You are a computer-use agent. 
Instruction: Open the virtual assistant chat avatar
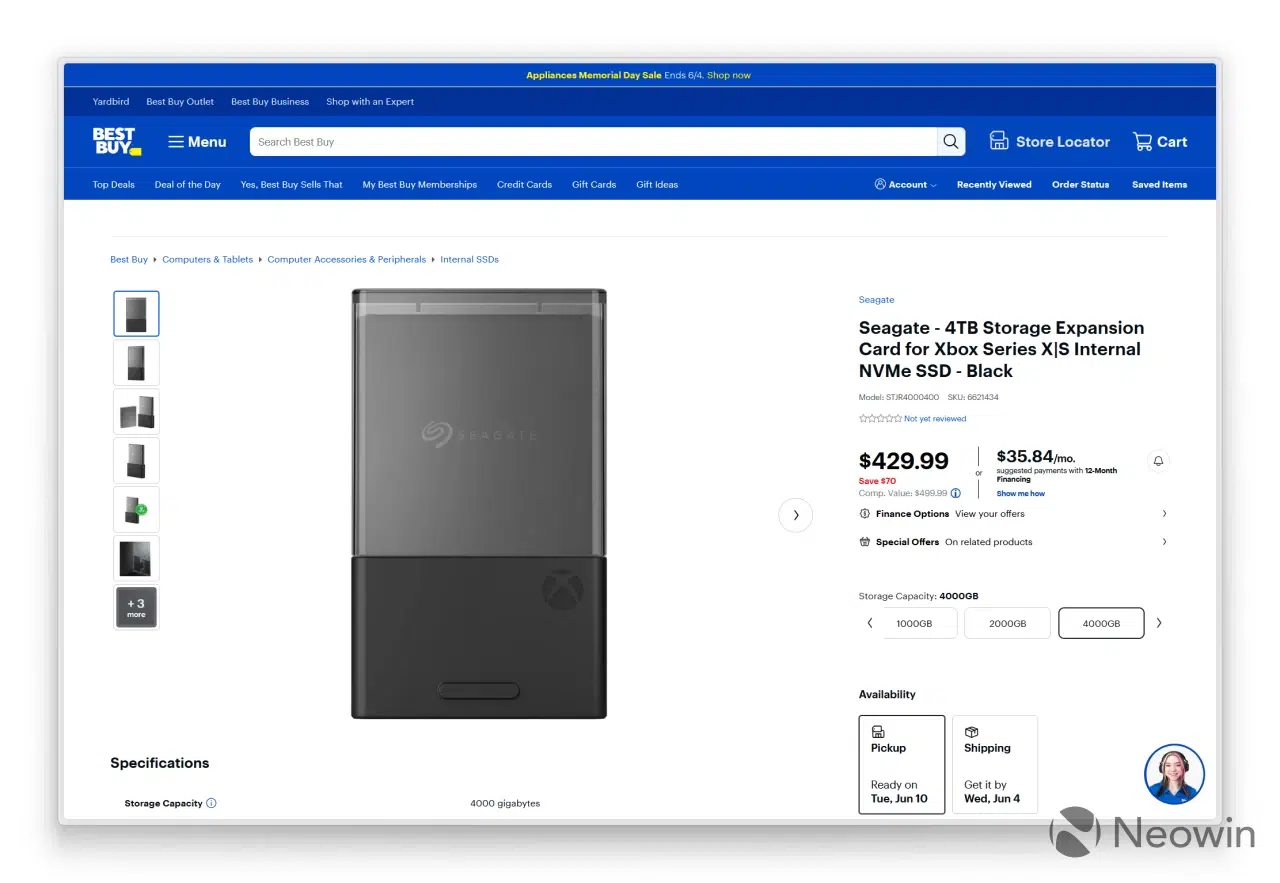(x=1174, y=774)
